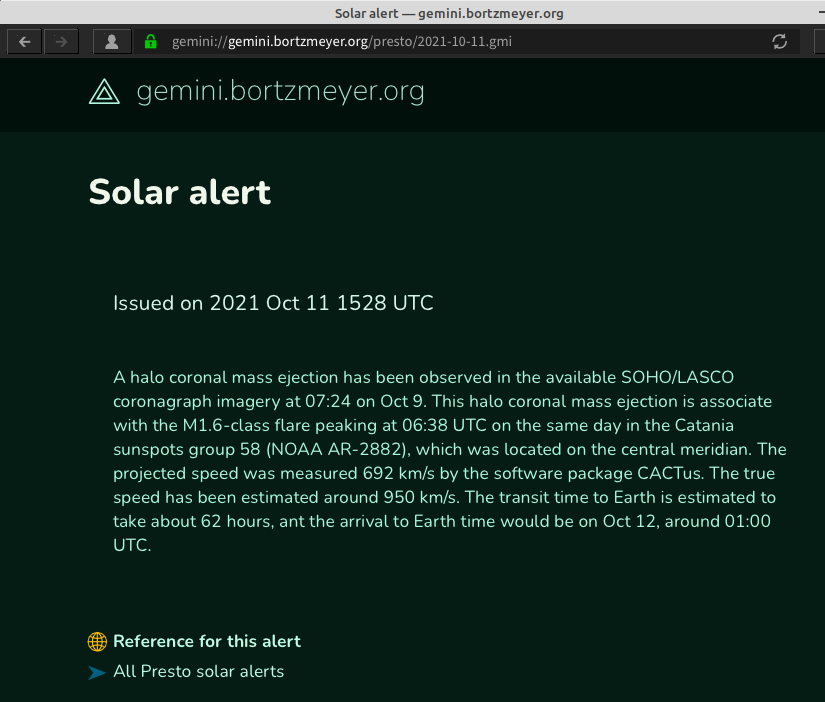Open the identity person icon menu
The width and height of the screenshot is (825, 702).
click(112, 42)
